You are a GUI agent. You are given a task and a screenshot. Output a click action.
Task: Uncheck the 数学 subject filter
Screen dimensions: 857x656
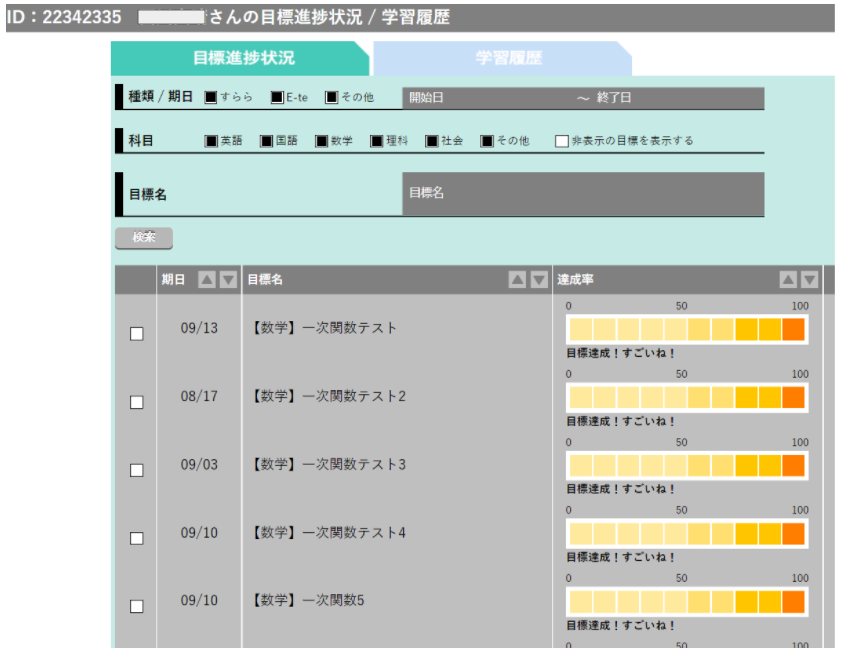pos(321,141)
